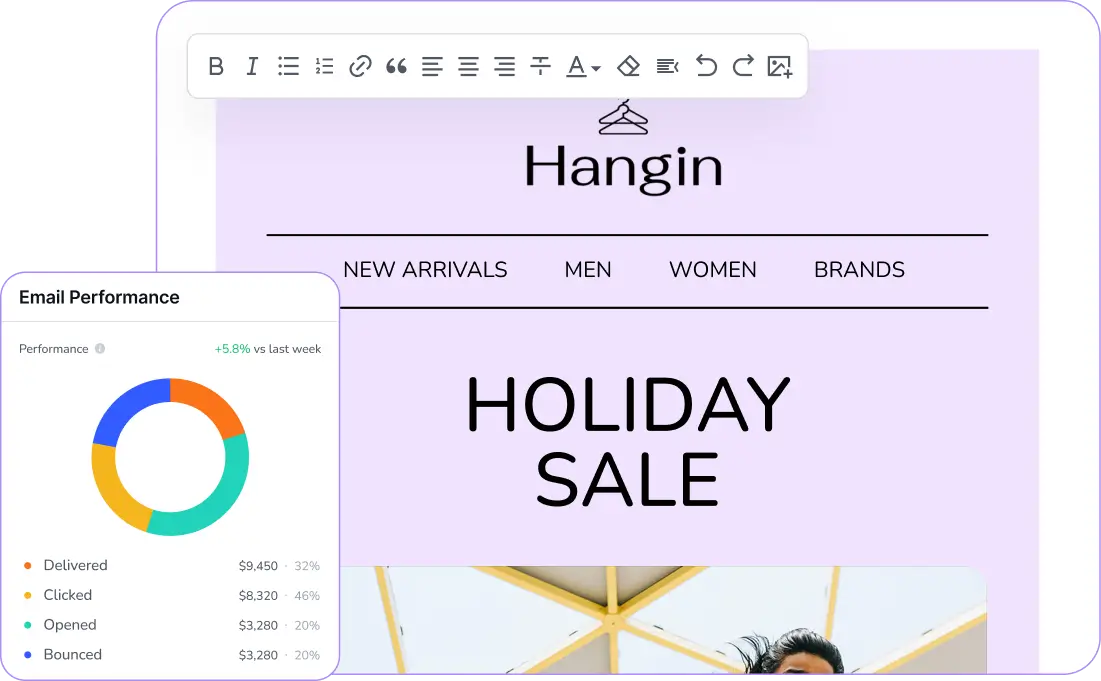This screenshot has width=1101, height=681.
Task: Select the Bounced legend row
Action: [172, 654]
